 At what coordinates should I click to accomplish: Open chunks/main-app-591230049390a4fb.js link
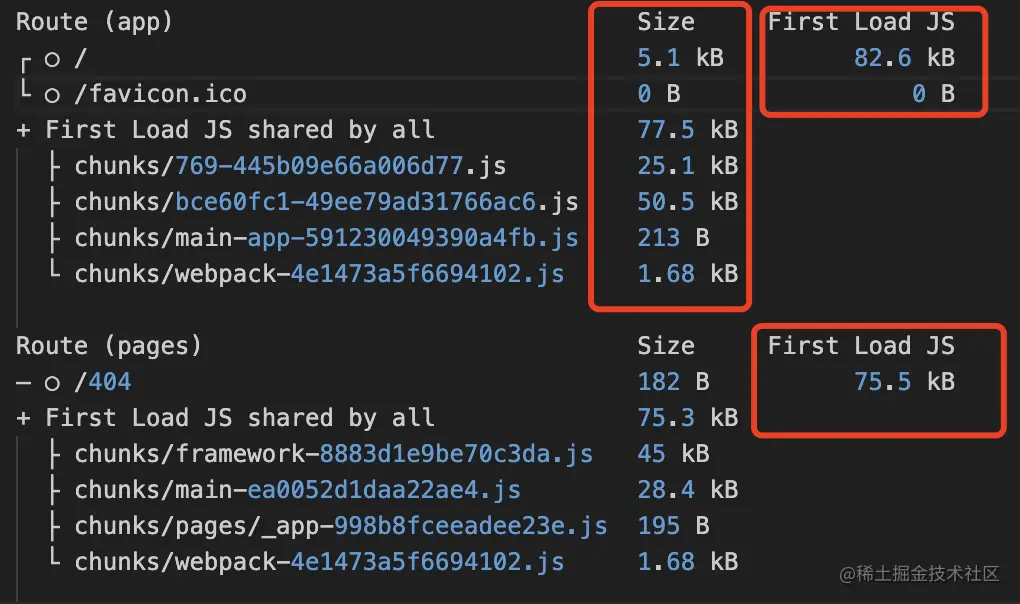click(327, 238)
